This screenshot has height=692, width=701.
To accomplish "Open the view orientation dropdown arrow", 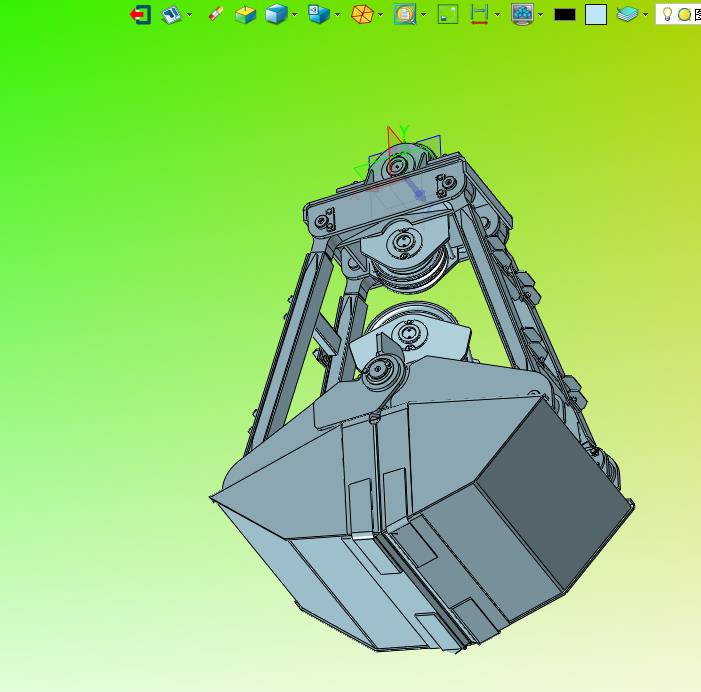I will (x=337, y=15).
